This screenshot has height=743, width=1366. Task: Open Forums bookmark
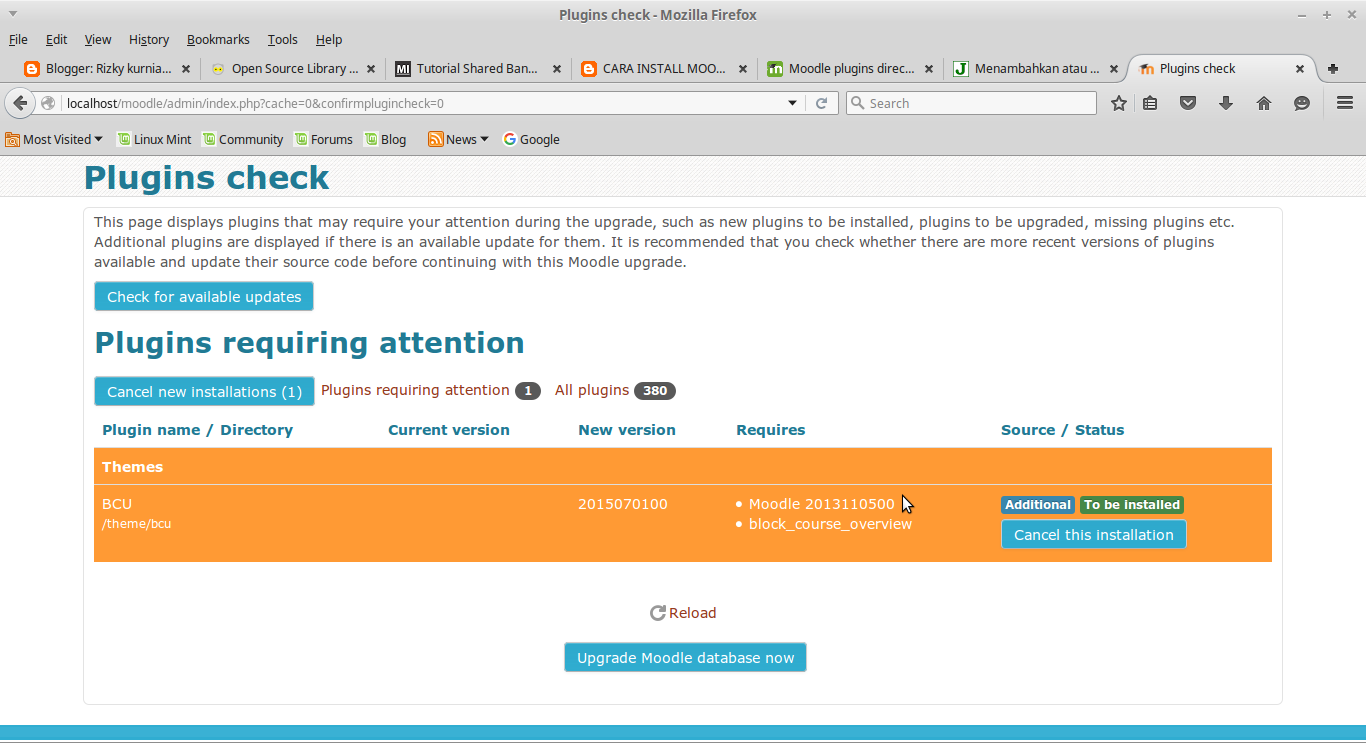(323, 140)
